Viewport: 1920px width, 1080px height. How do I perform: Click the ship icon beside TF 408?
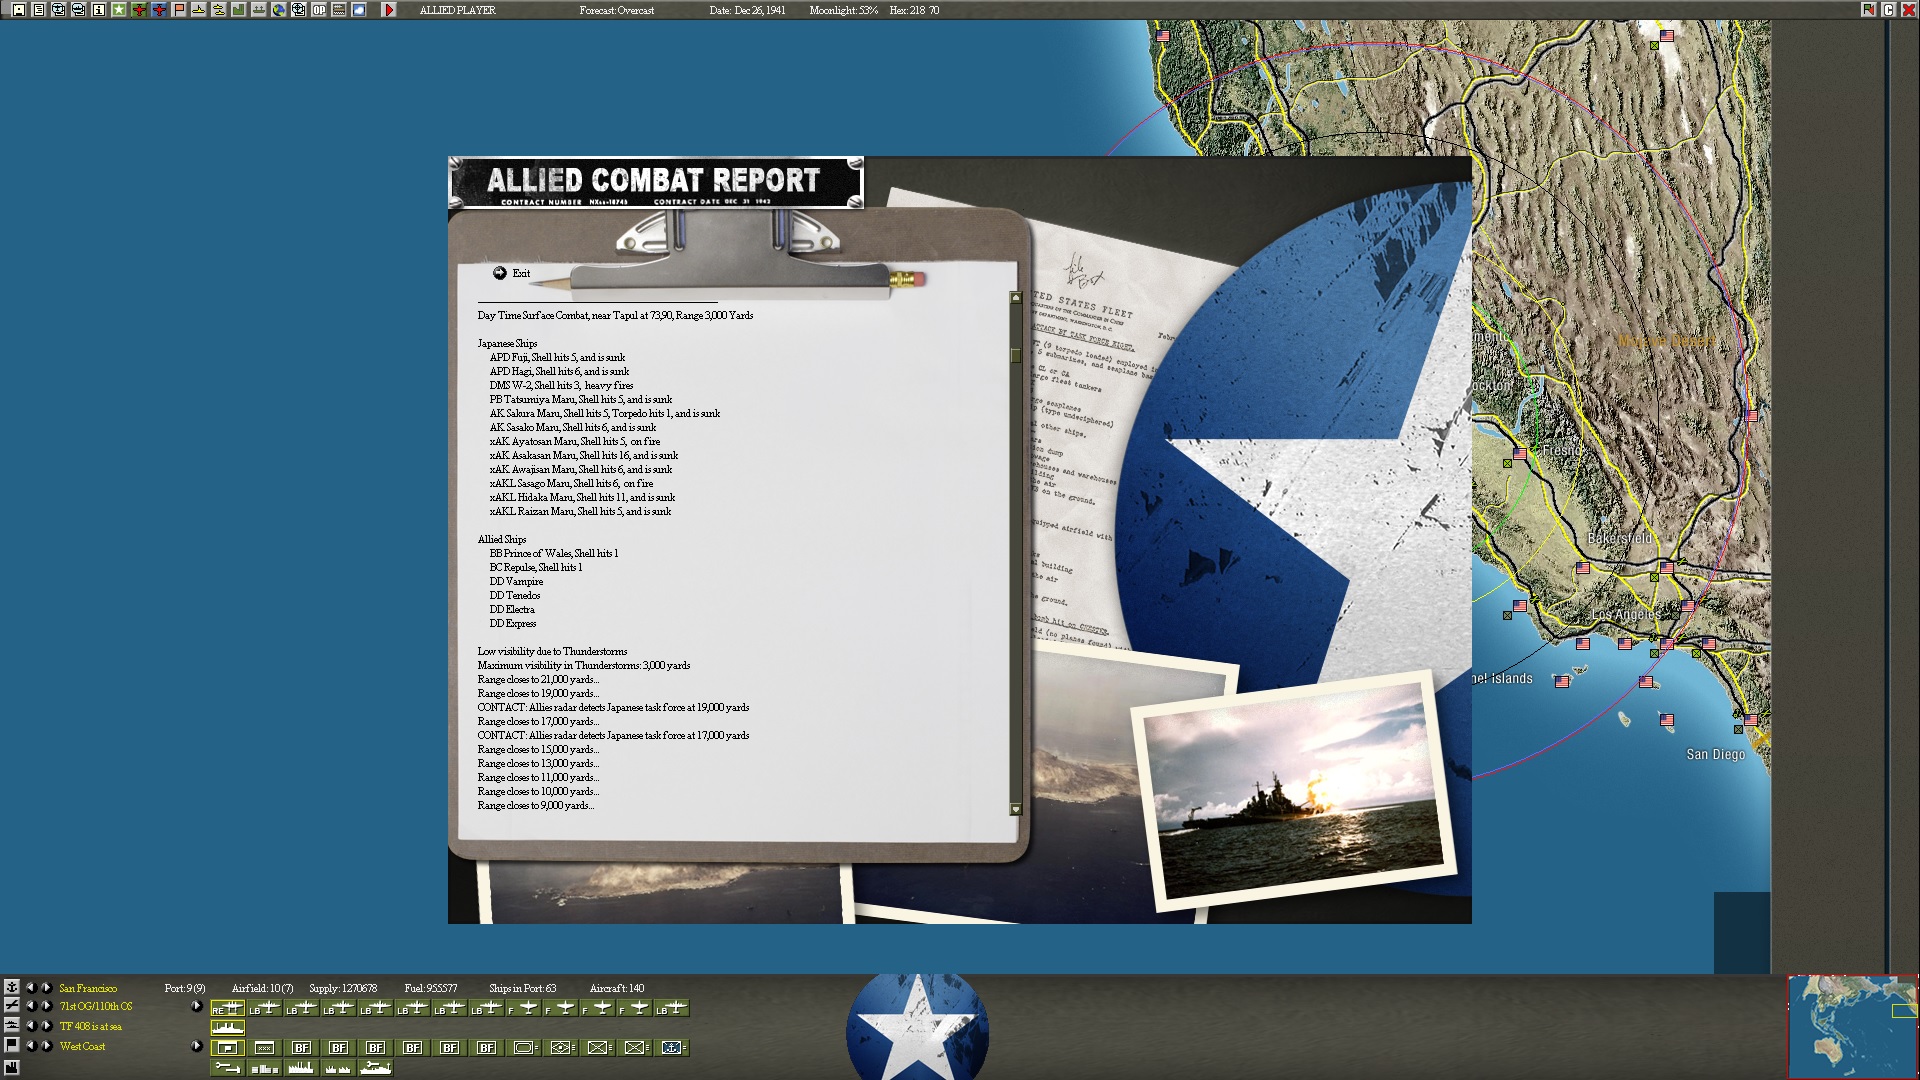point(12,1025)
